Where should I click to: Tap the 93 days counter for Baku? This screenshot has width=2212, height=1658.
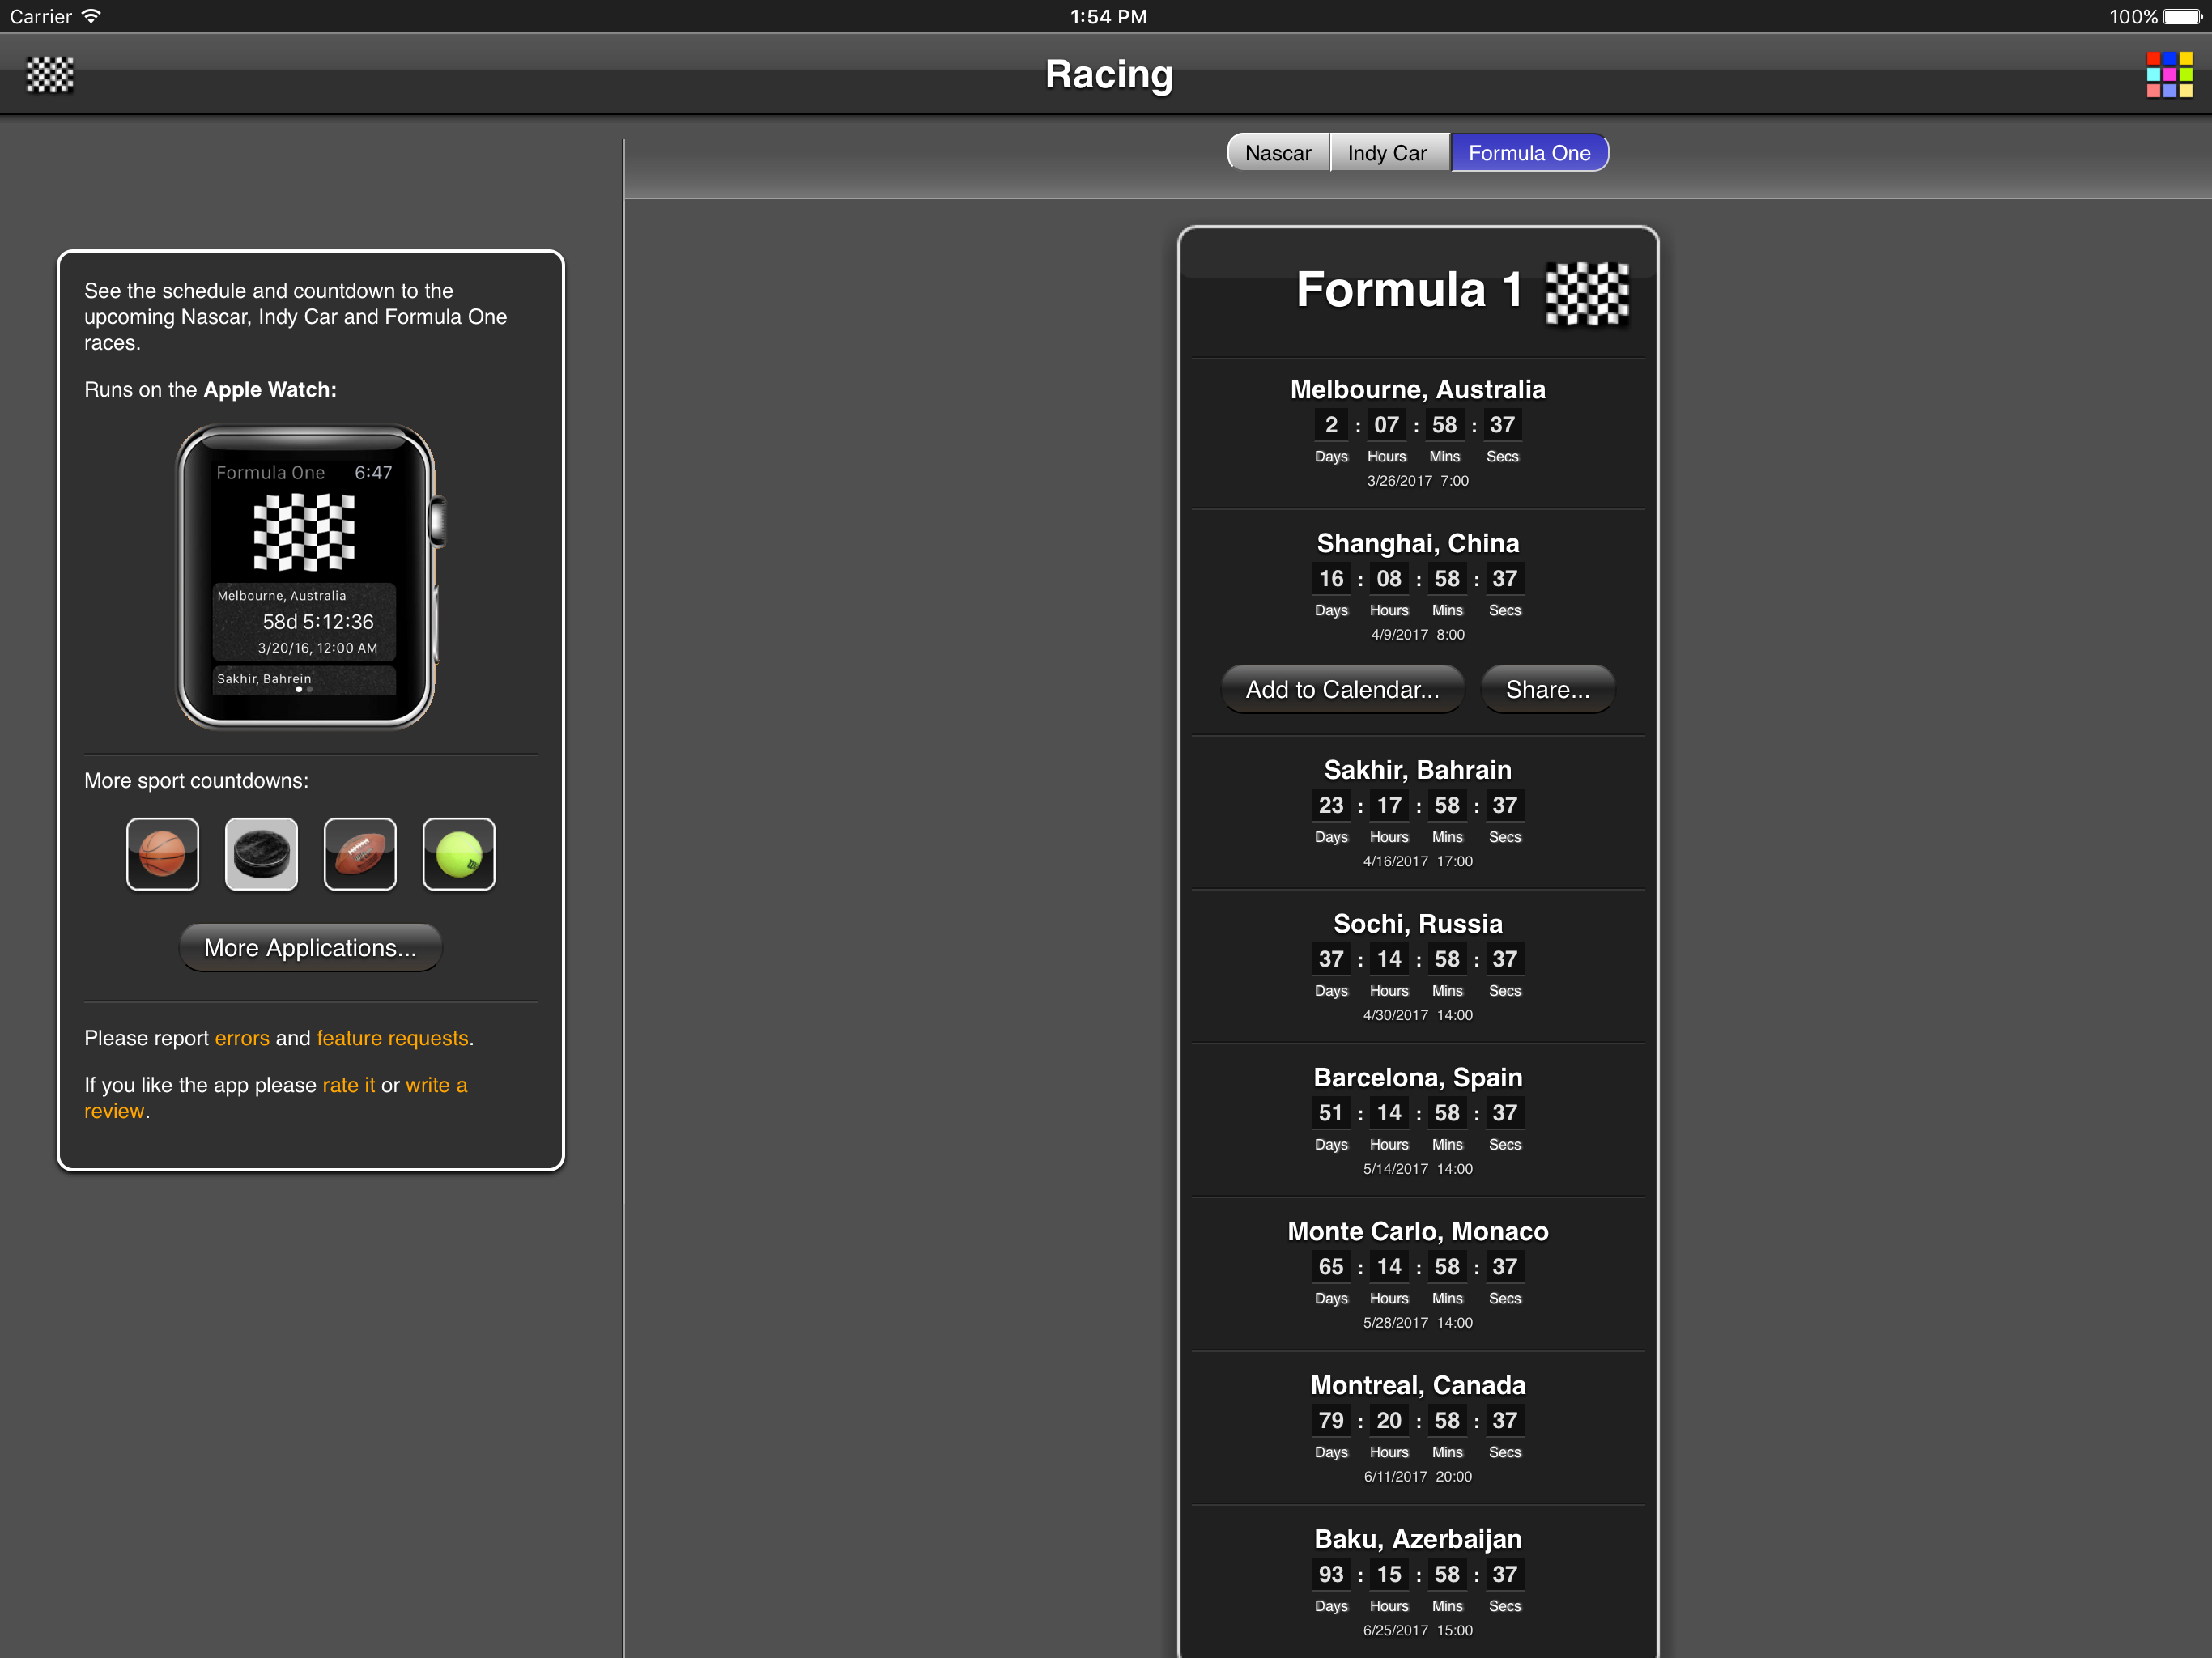click(1331, 1574)
